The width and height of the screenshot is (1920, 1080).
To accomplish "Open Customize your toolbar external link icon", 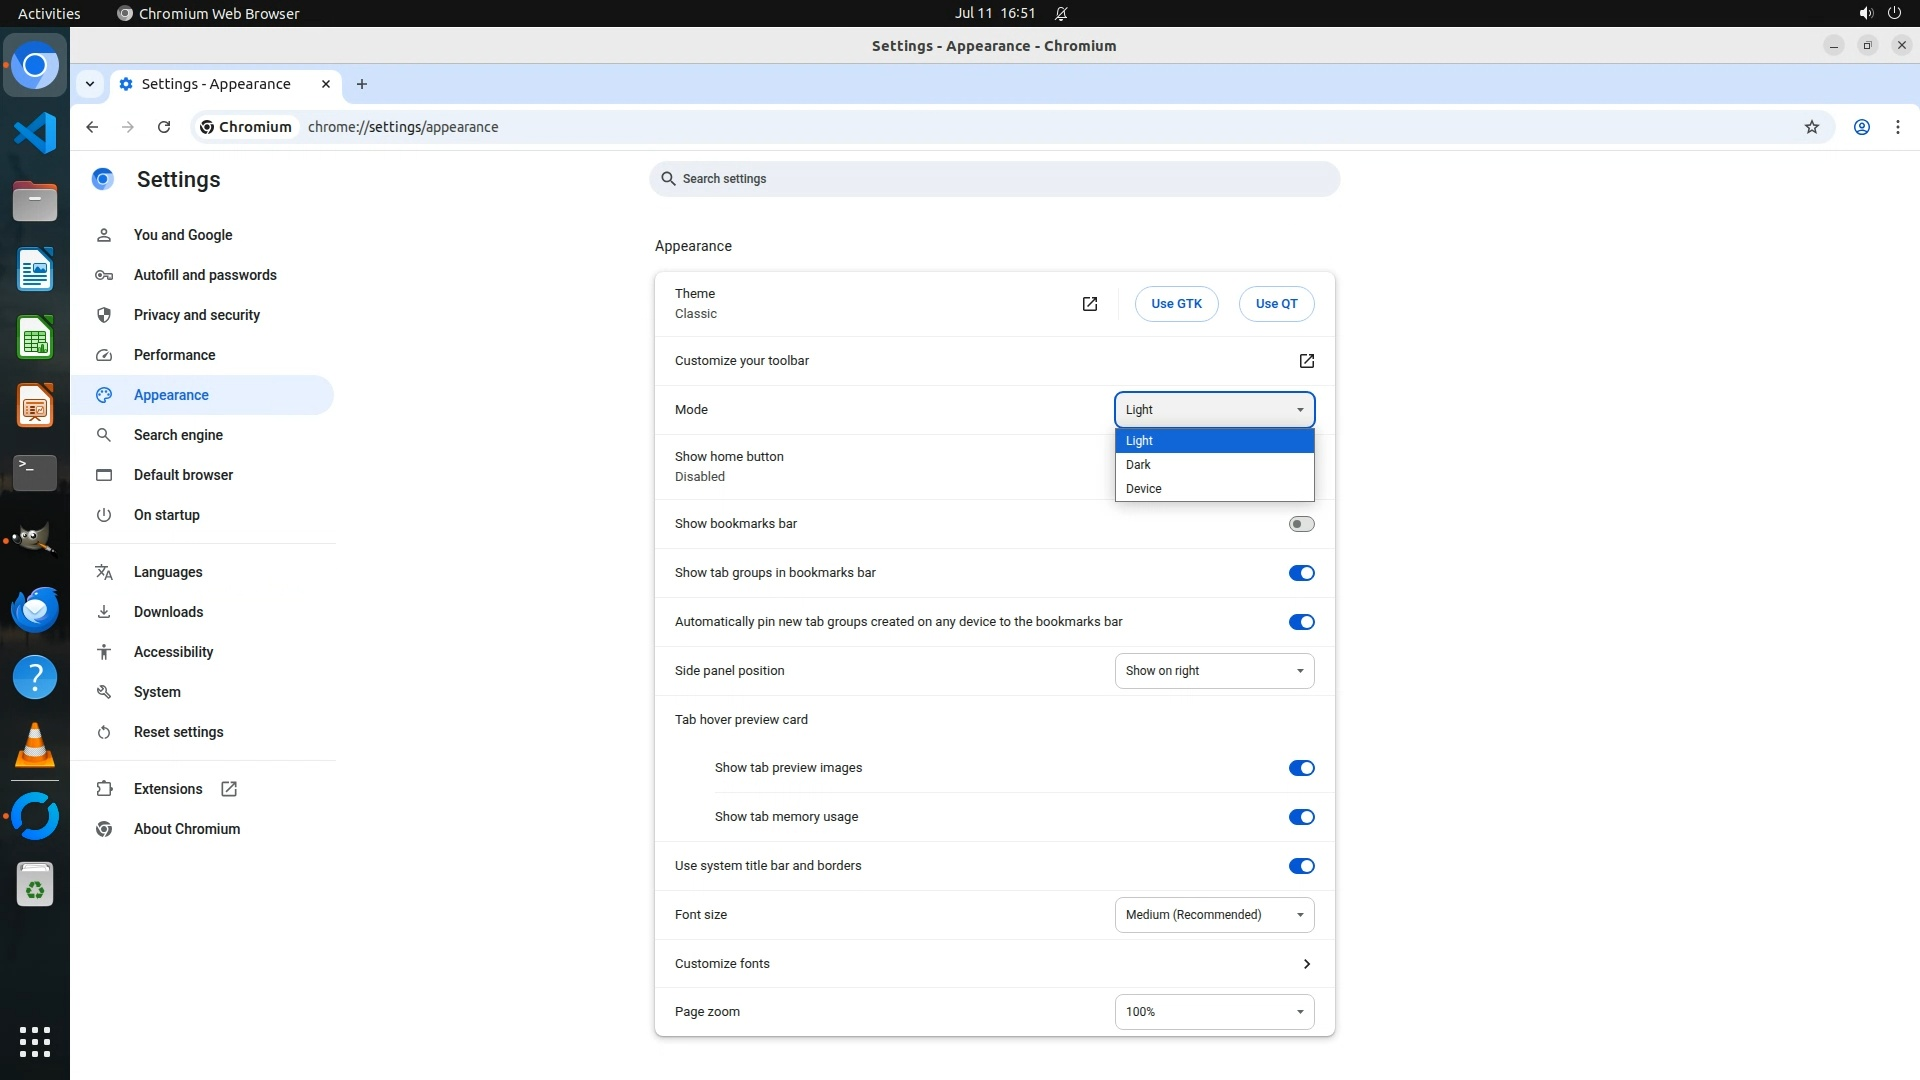I will (1306, 361).
